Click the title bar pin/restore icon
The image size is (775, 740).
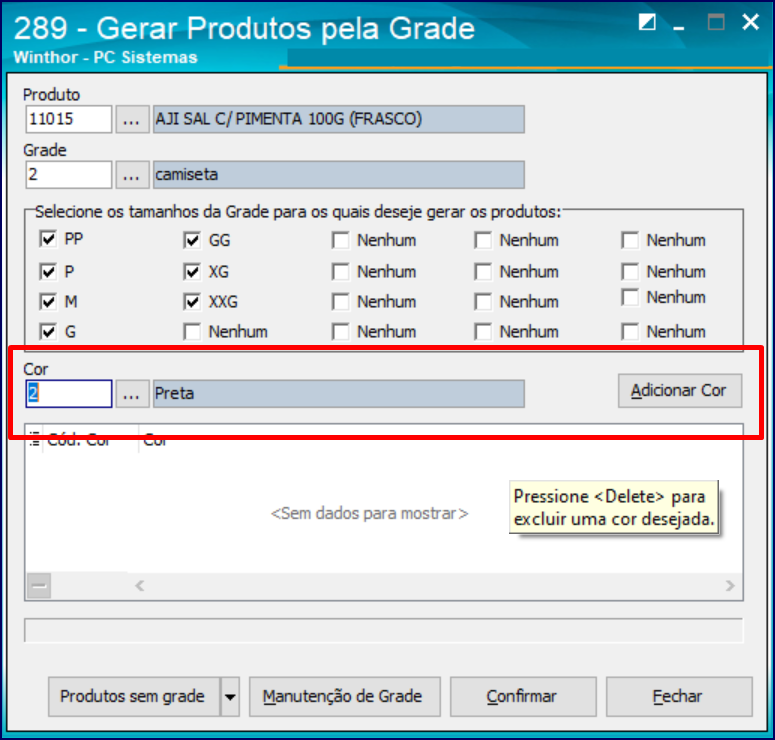[x=647, y=22]
